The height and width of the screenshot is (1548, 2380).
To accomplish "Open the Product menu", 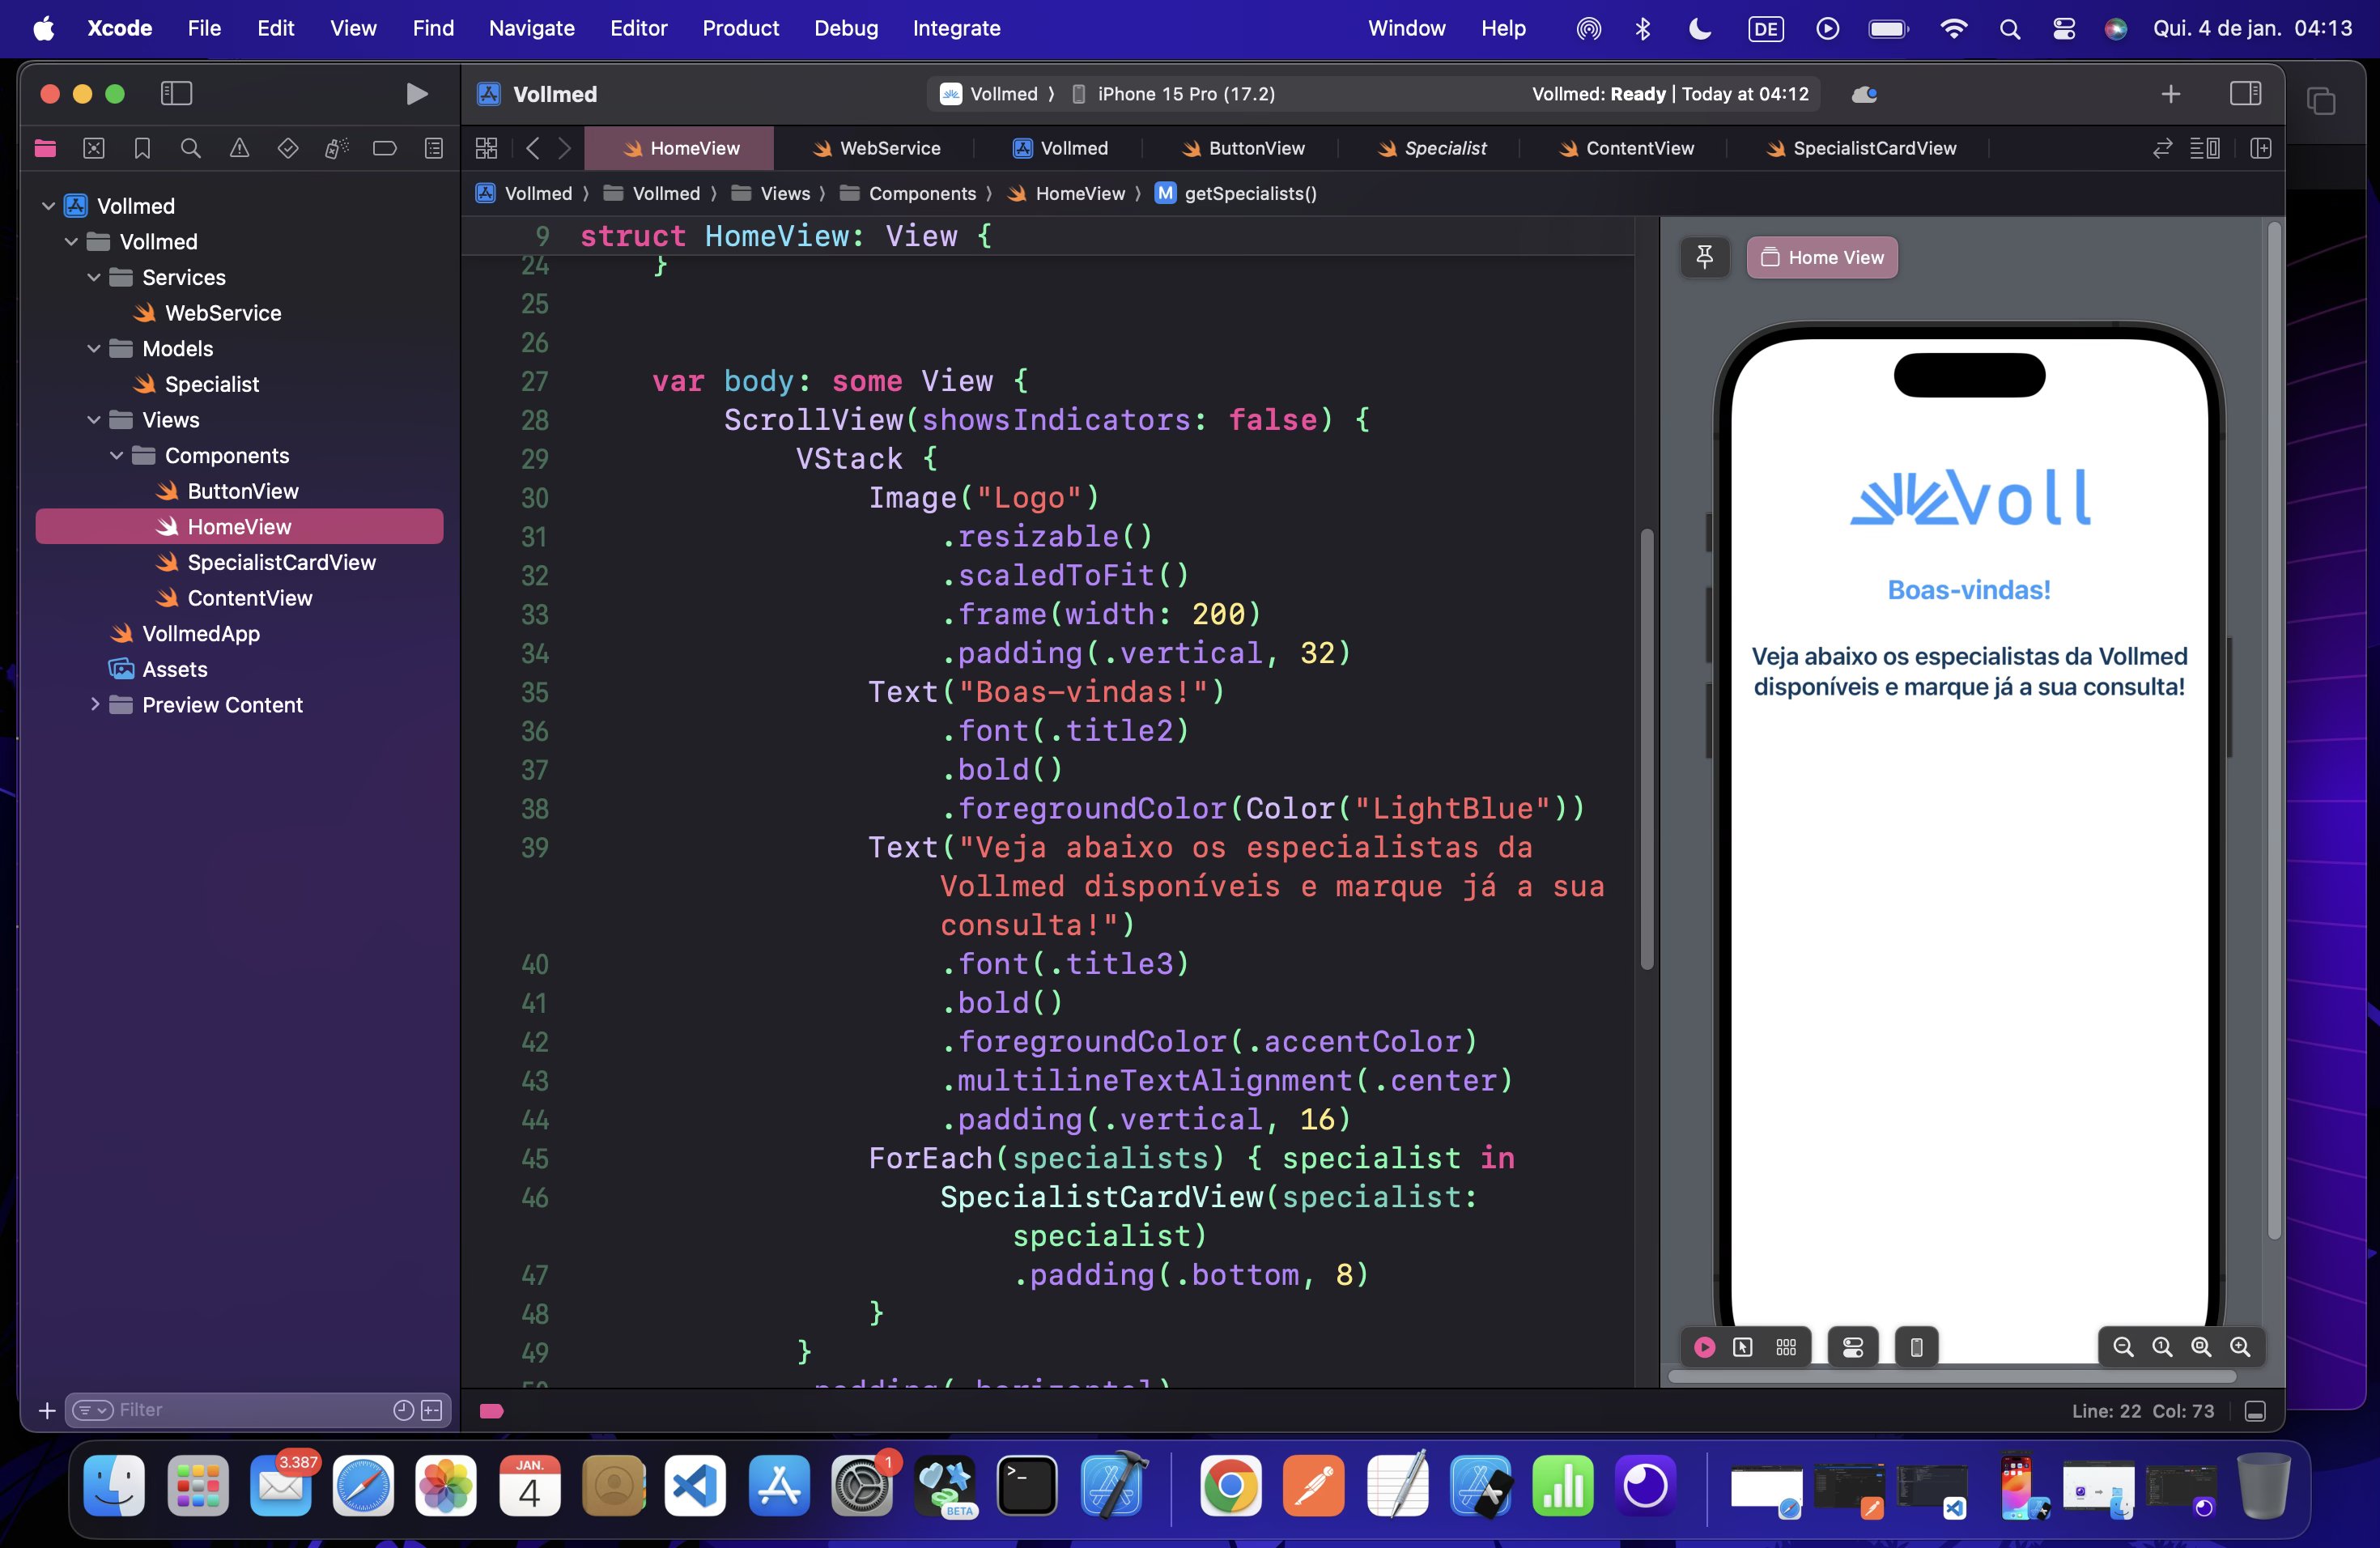I will pos(740,28).
